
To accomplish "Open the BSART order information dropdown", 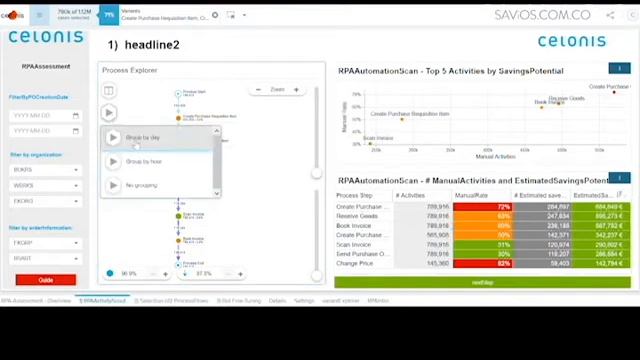I will coord(45,258).
